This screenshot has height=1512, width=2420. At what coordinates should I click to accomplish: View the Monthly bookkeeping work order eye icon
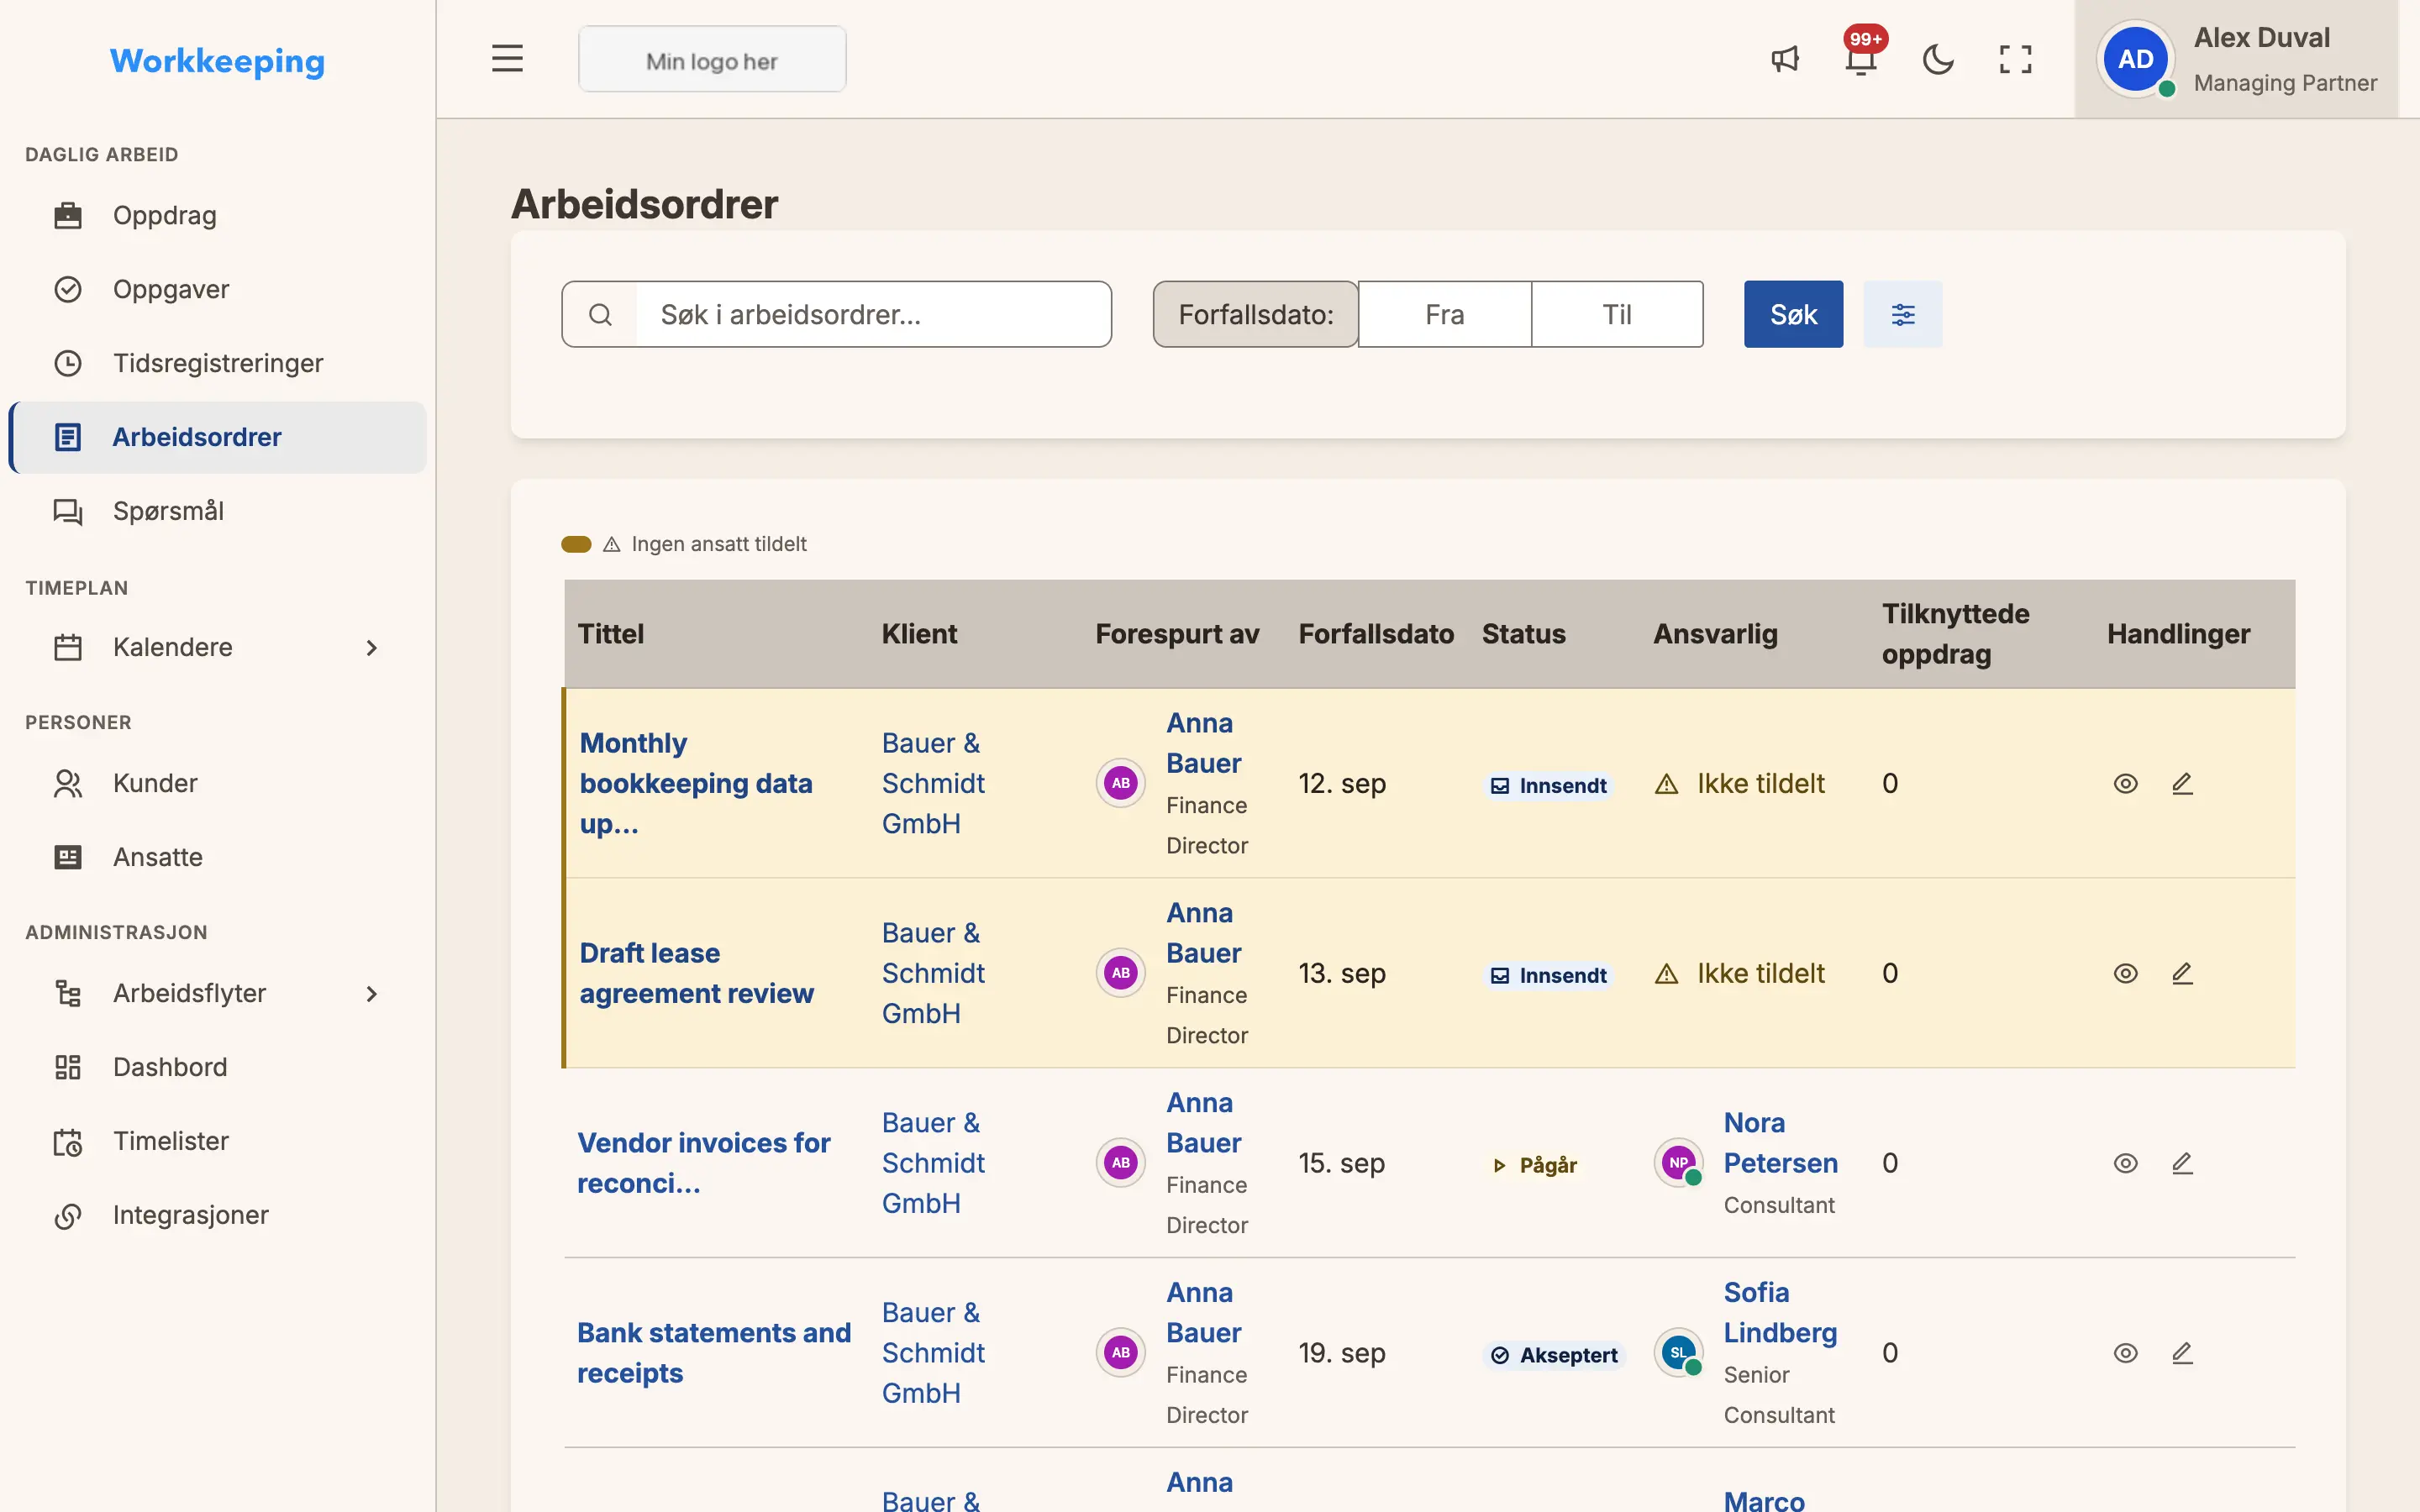(2125, 783)
